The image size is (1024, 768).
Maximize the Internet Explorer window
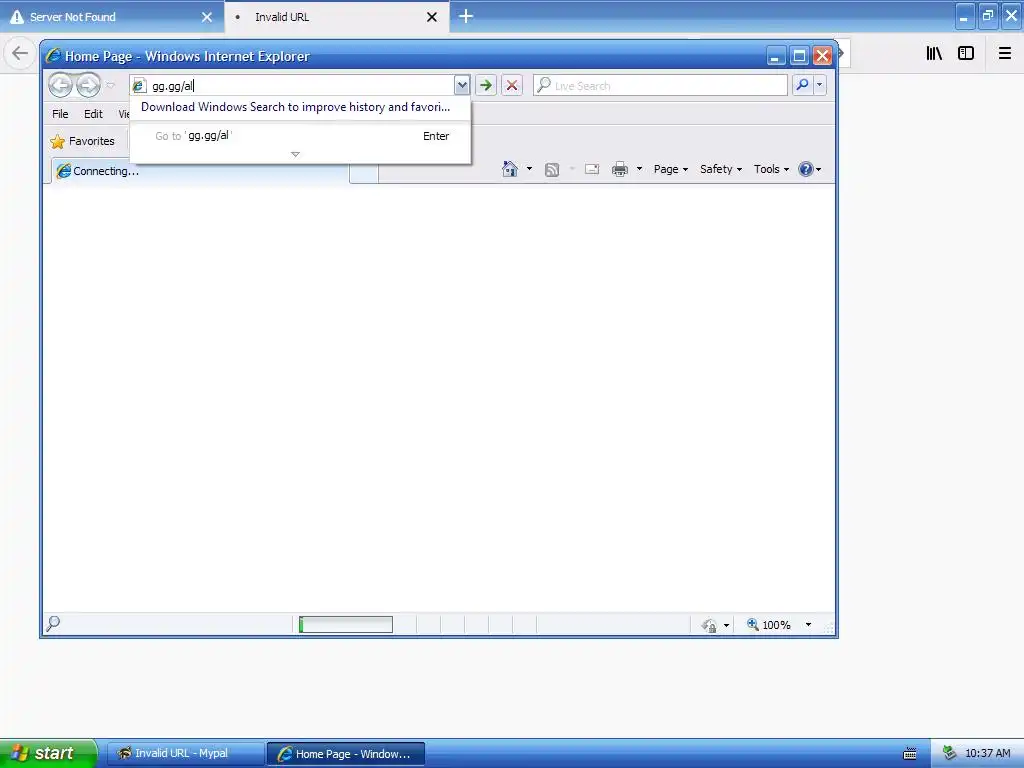click(799, 56)
